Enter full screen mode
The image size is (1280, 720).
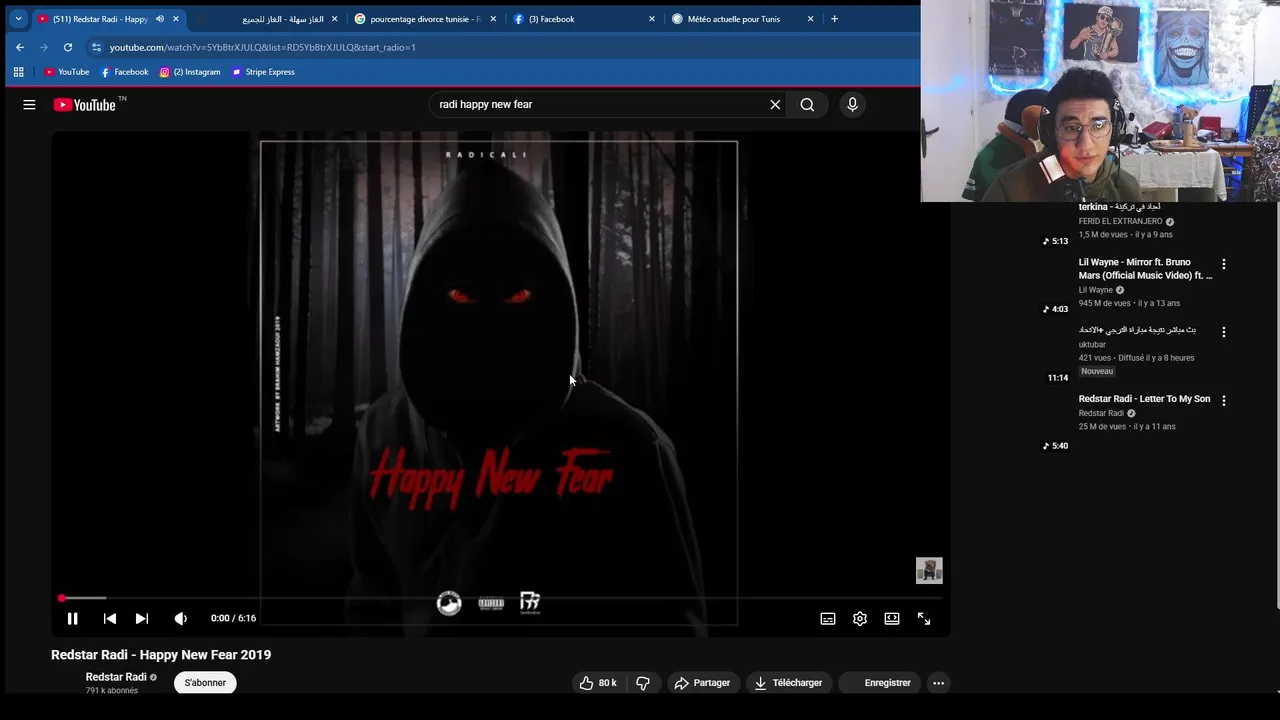pyautogui.click(x=924, y=618)
